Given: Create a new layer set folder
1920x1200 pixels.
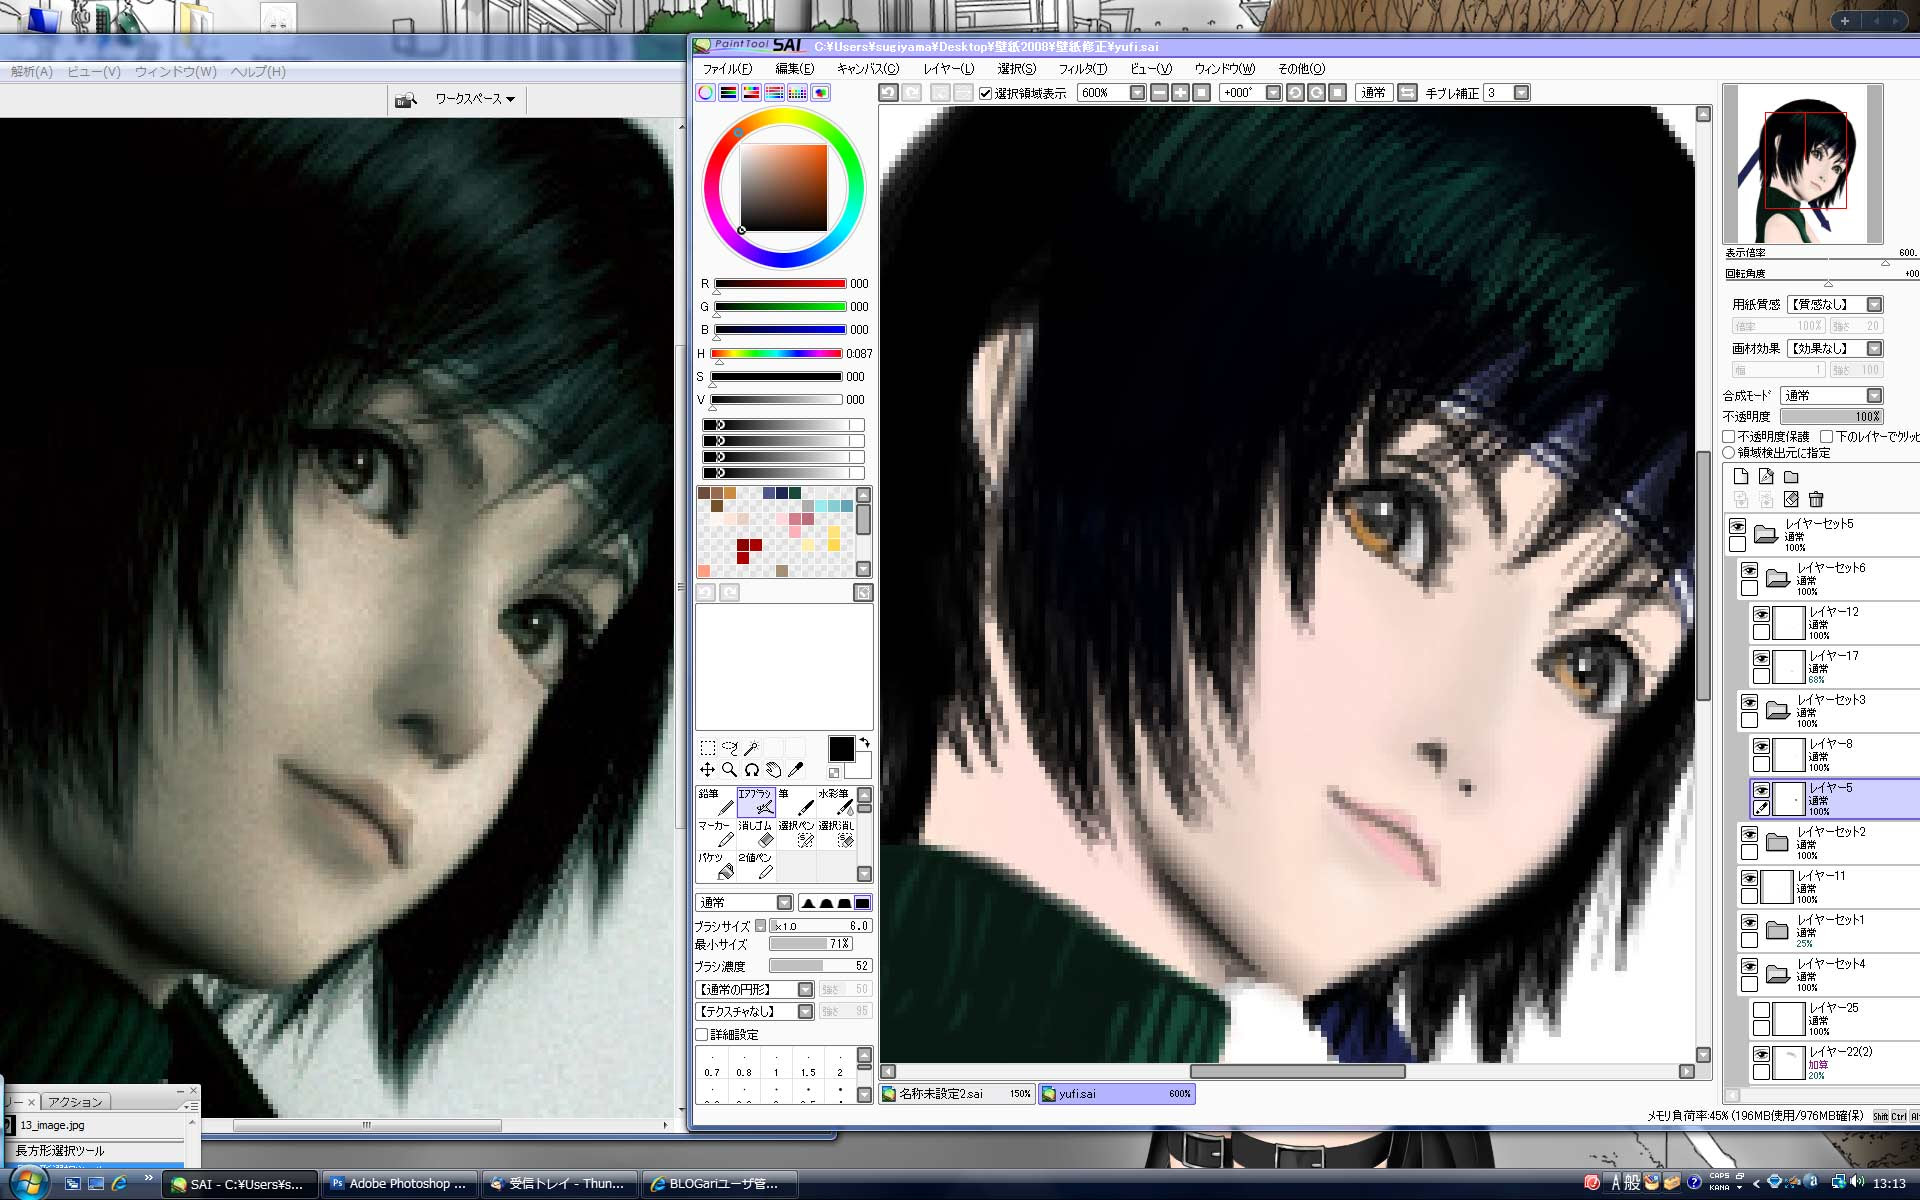Looking at the screenshot, I should pyautogui.click(x=1791, y=476).
